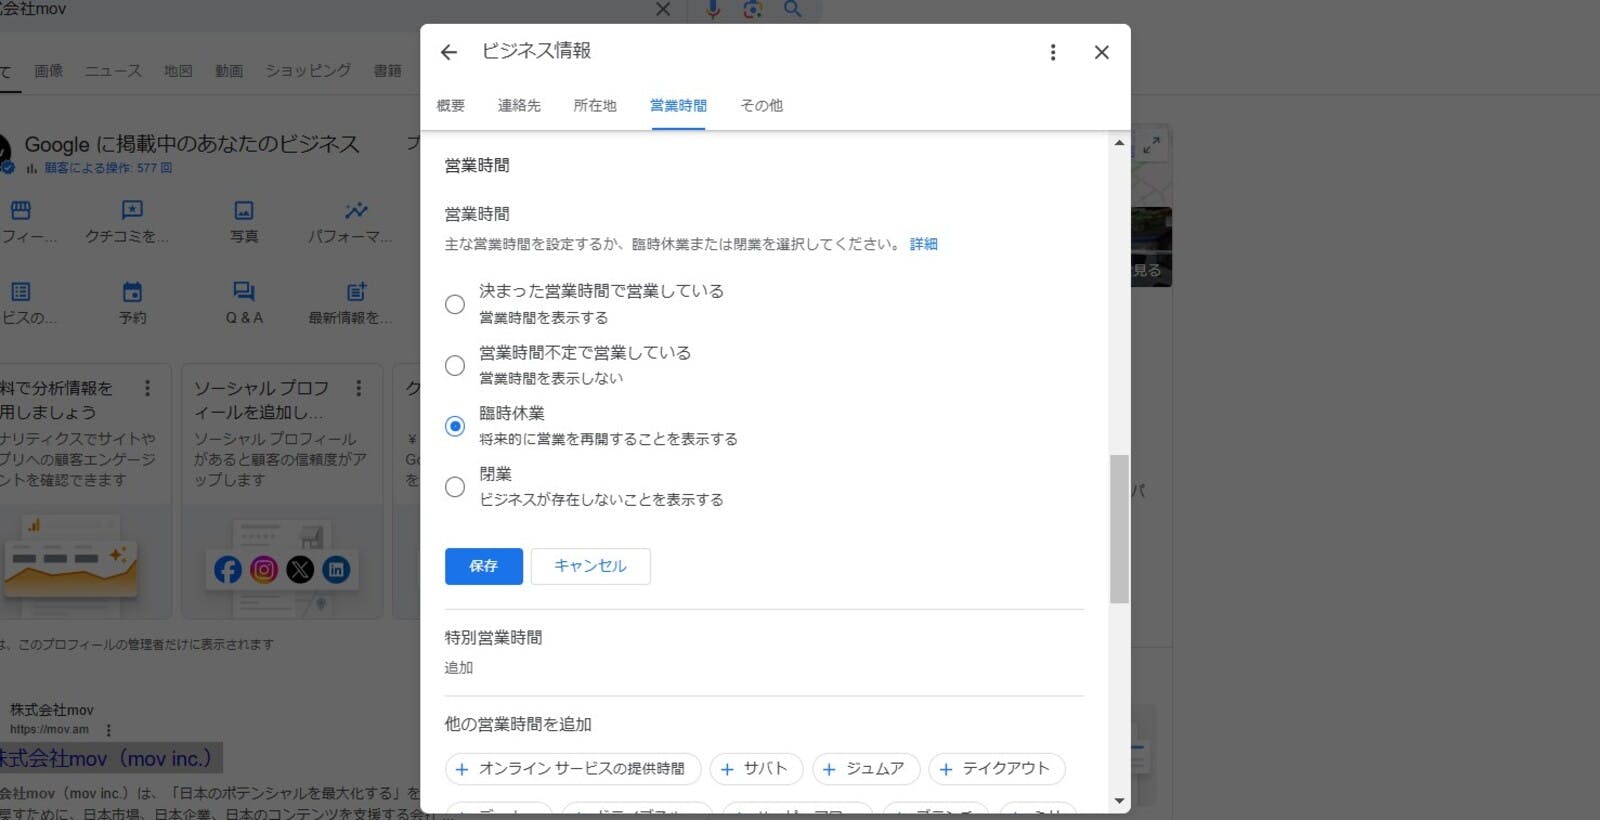Image resolution: width=1600 pixels, height=820 pixels.
Task: Open the その他 tab
Action: tap(761, 105)
